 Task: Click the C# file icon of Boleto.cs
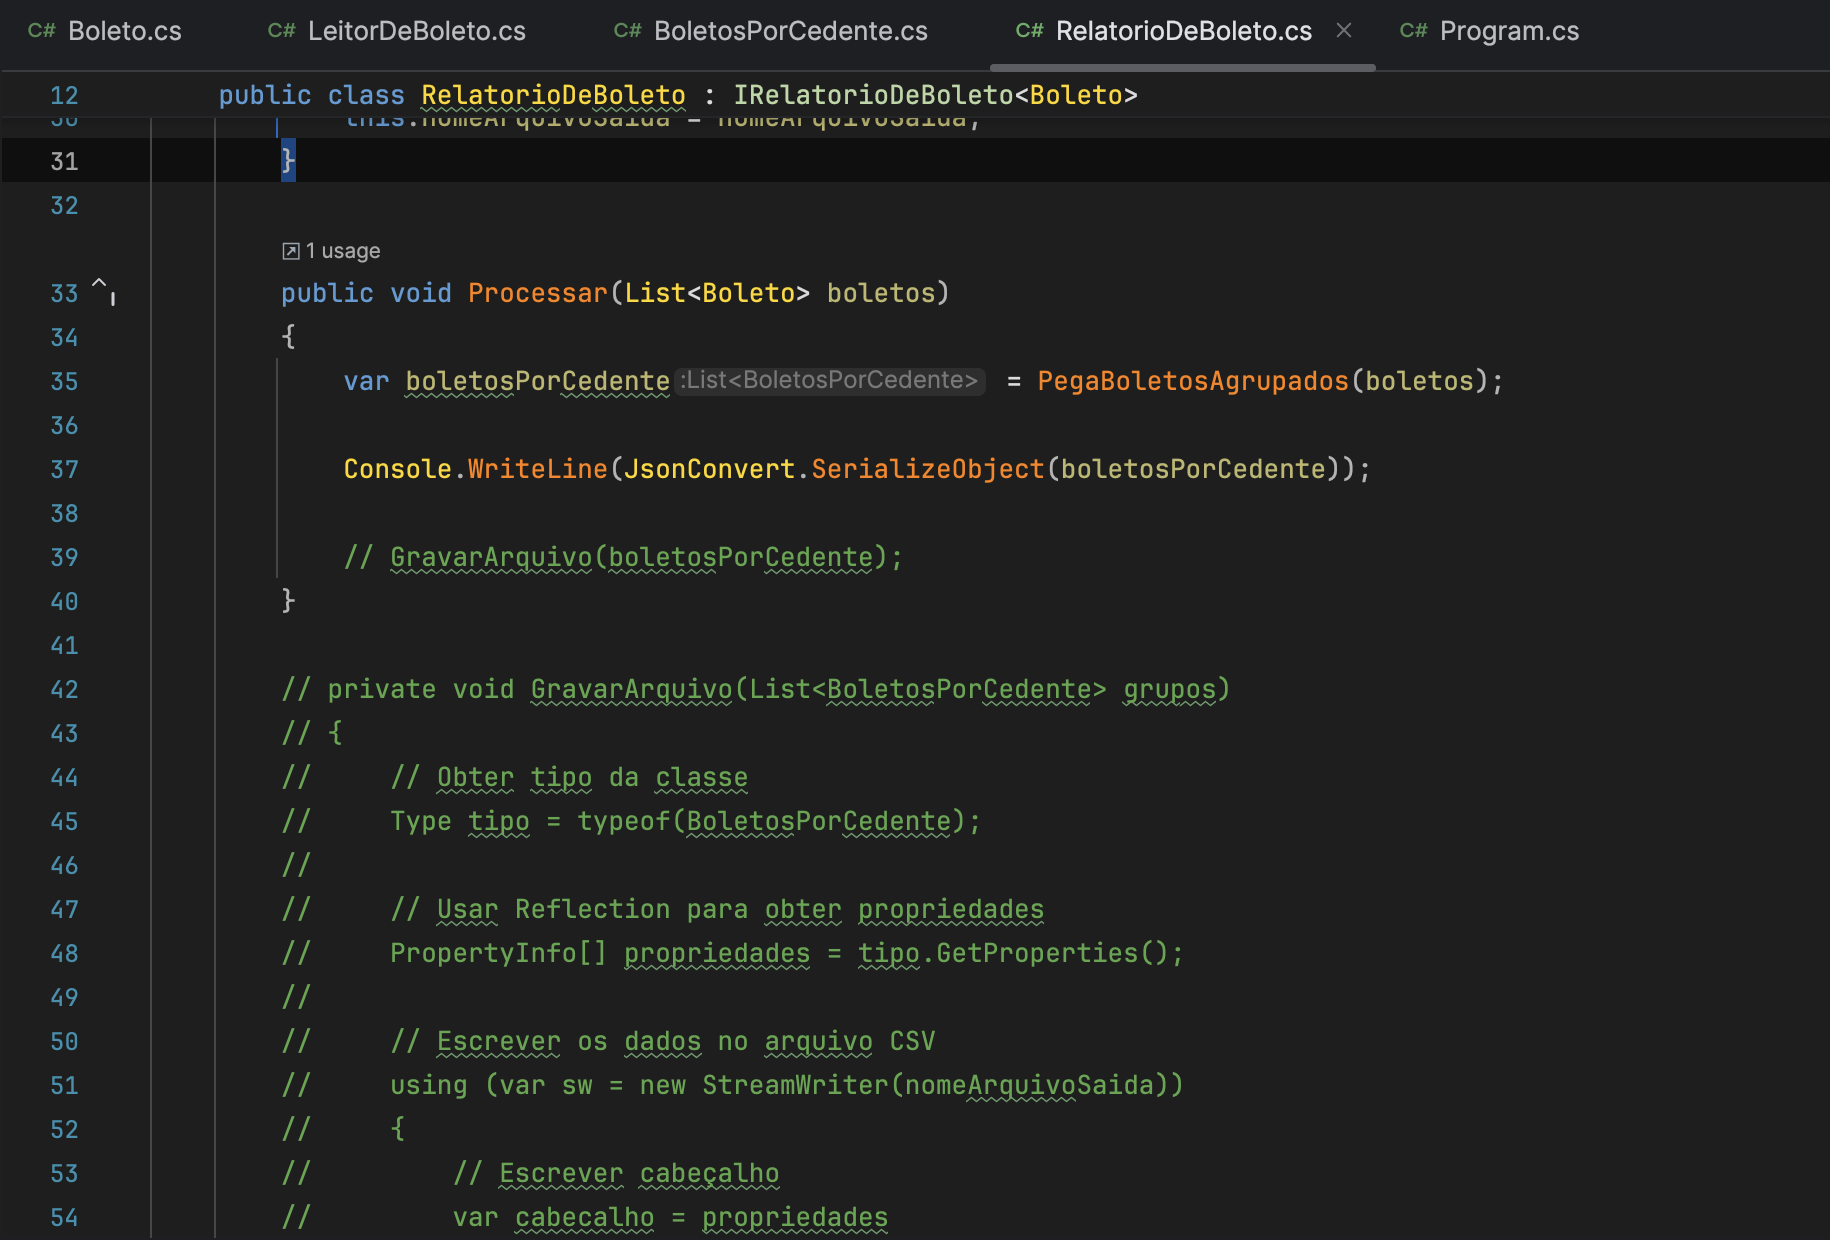[41, 31]
